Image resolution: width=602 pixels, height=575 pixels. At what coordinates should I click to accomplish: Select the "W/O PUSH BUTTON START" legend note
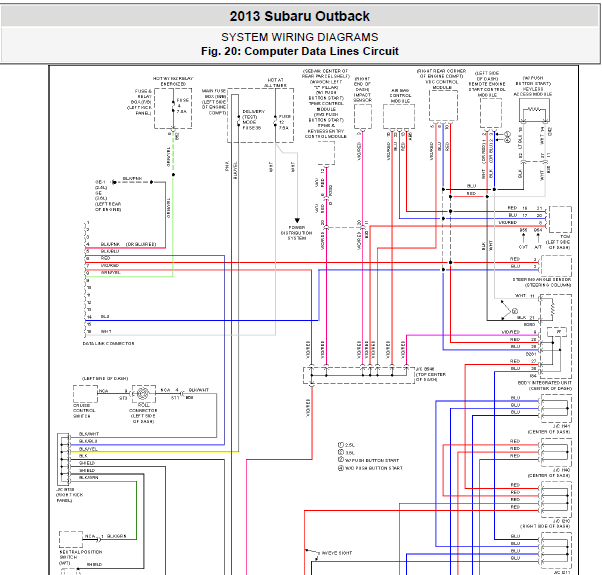[x=374, y=468]
